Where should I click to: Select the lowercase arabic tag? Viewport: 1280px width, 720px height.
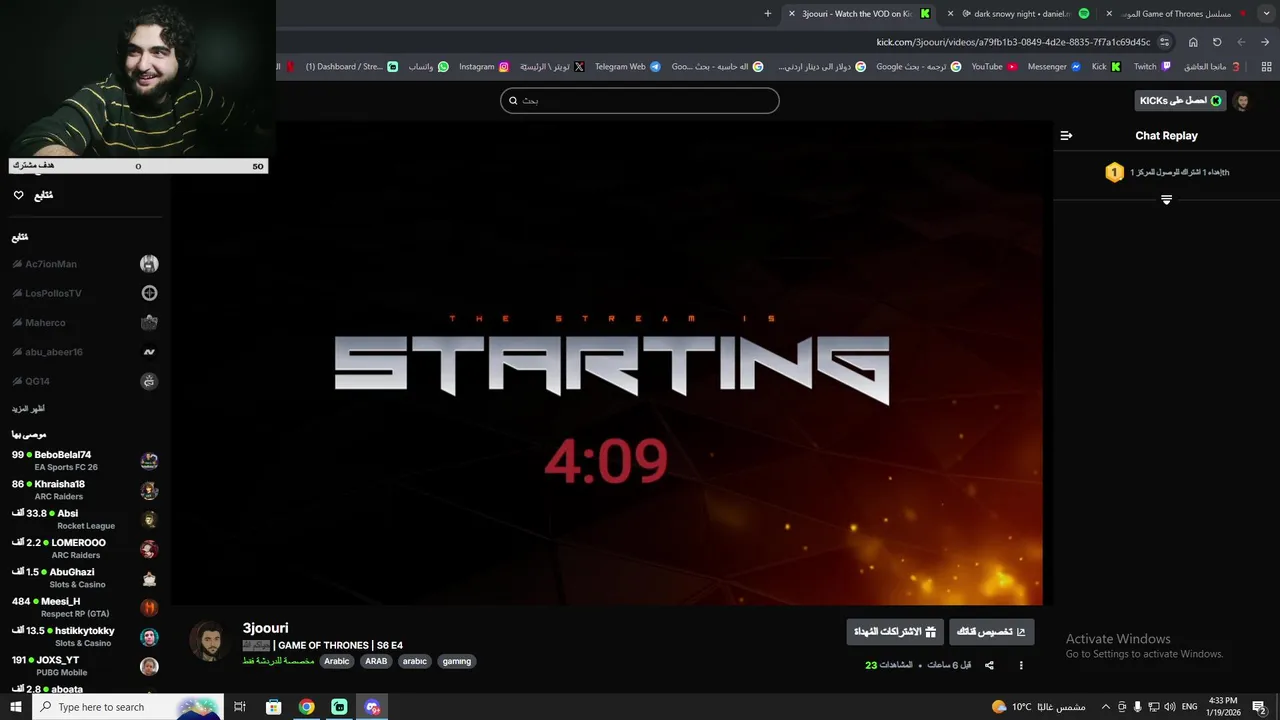point(414,661)
